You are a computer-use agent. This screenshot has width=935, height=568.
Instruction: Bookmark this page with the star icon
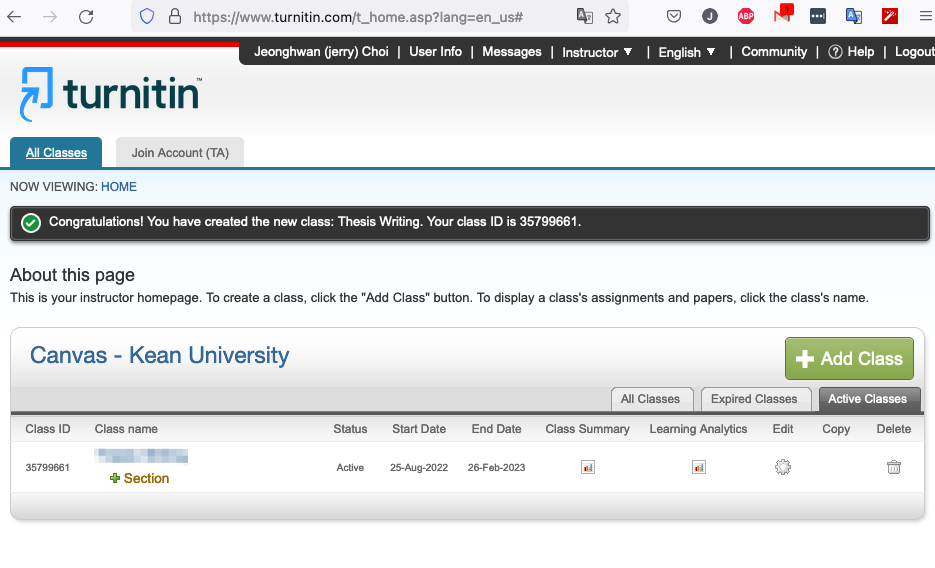(613, 17)
